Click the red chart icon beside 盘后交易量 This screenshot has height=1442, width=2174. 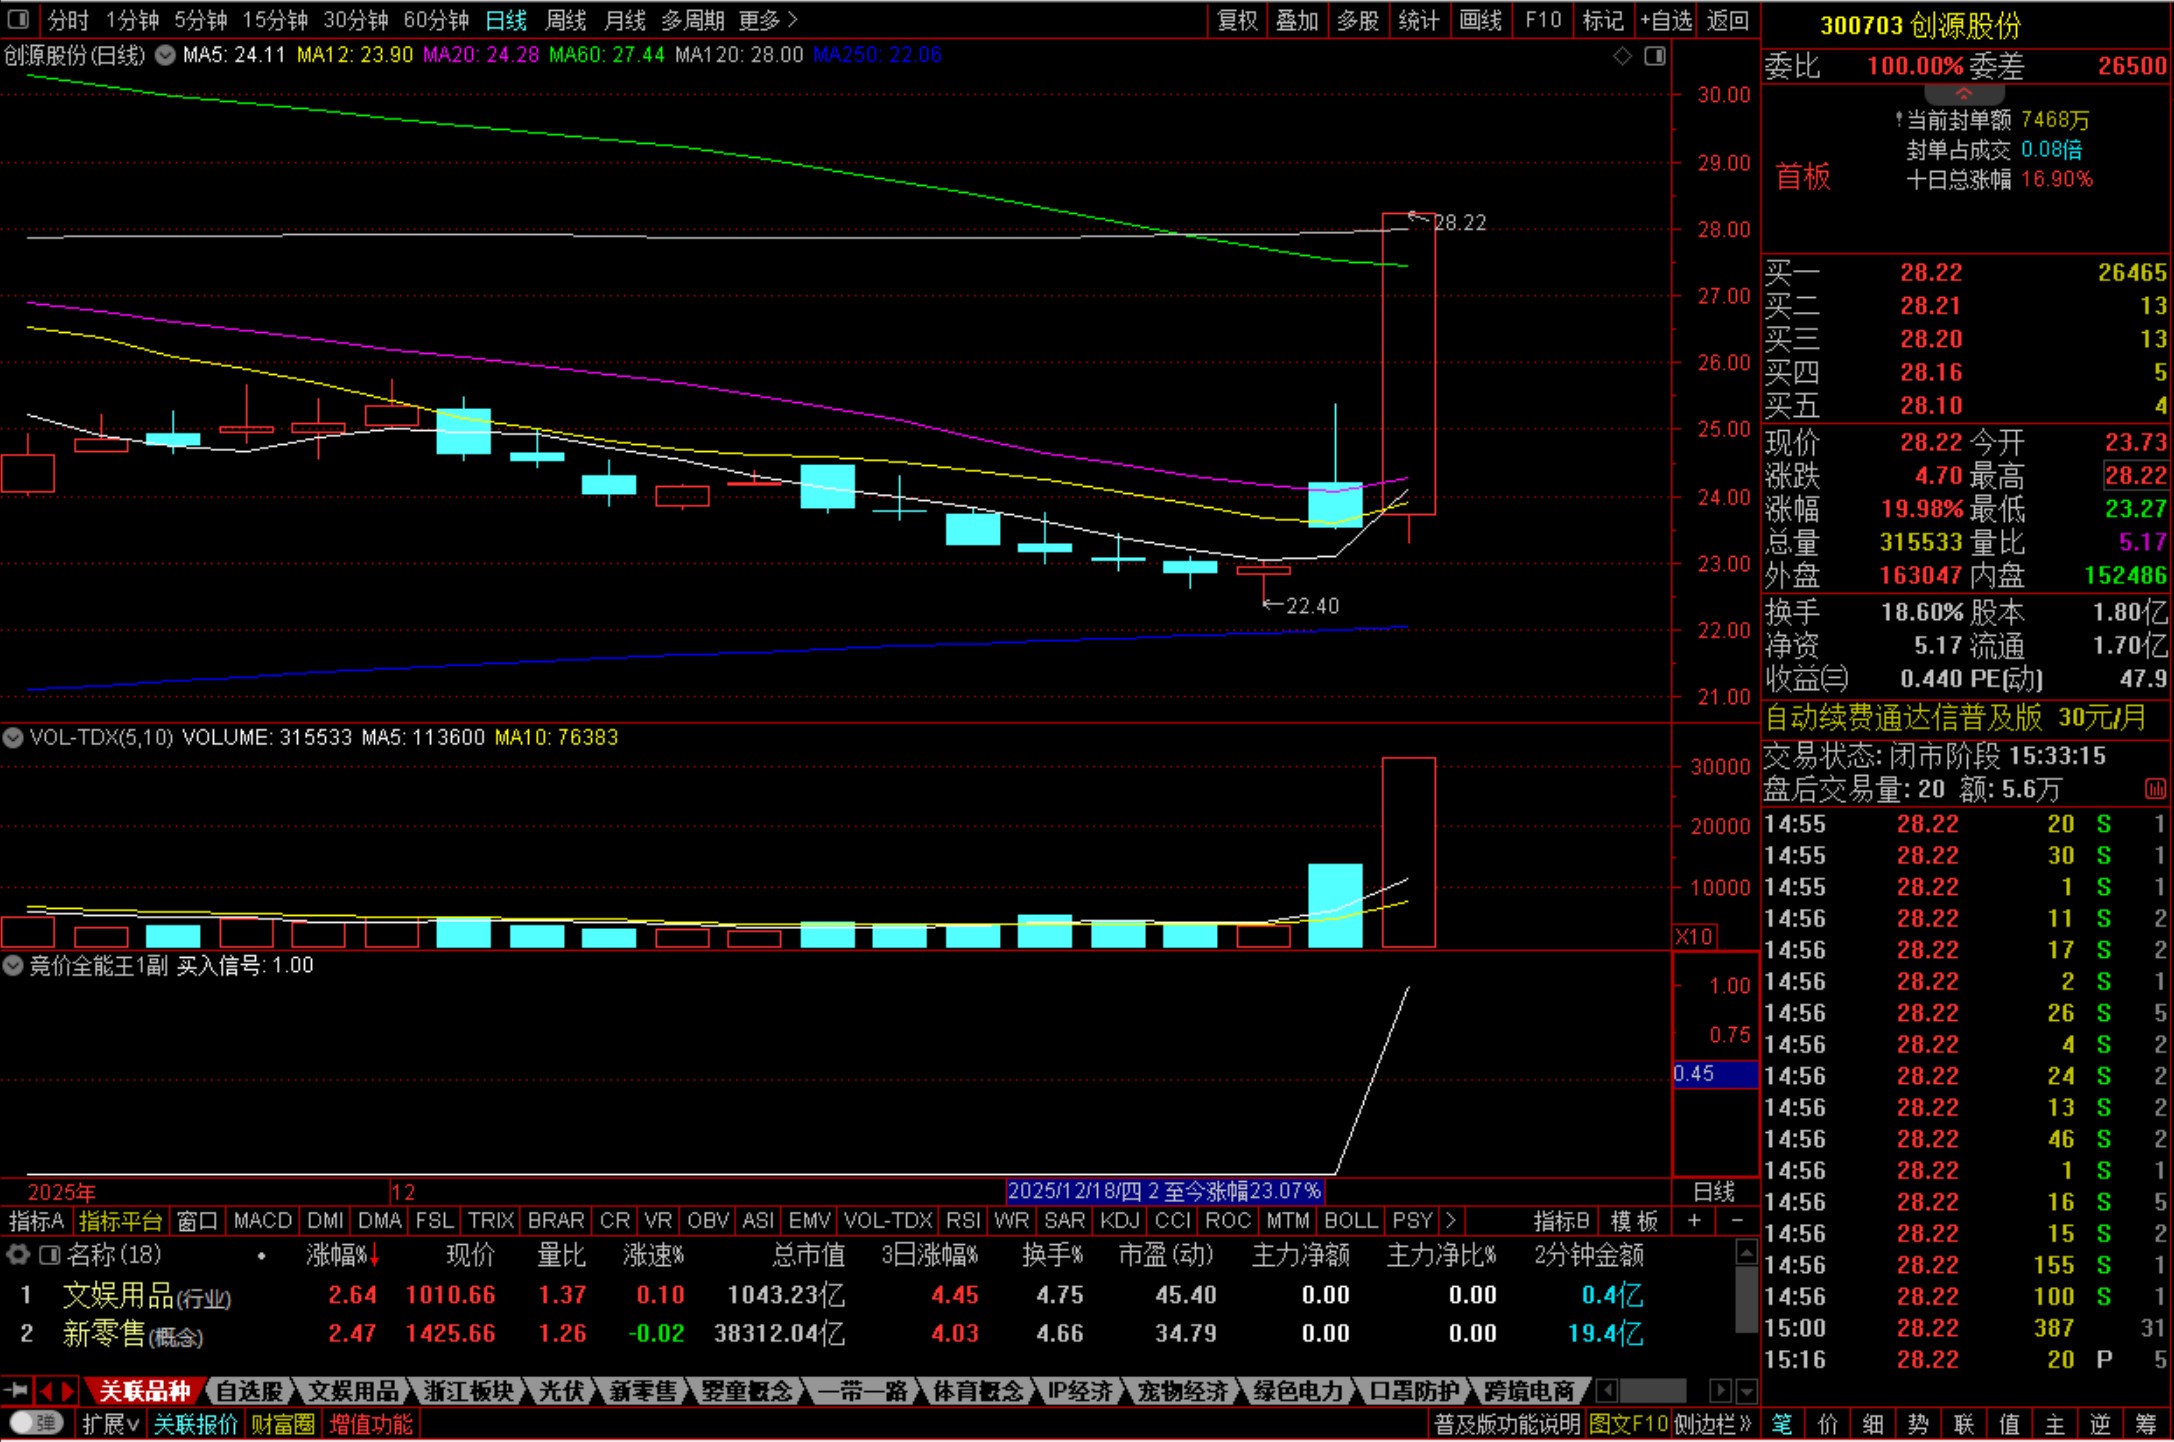(x=2155, y=789)
